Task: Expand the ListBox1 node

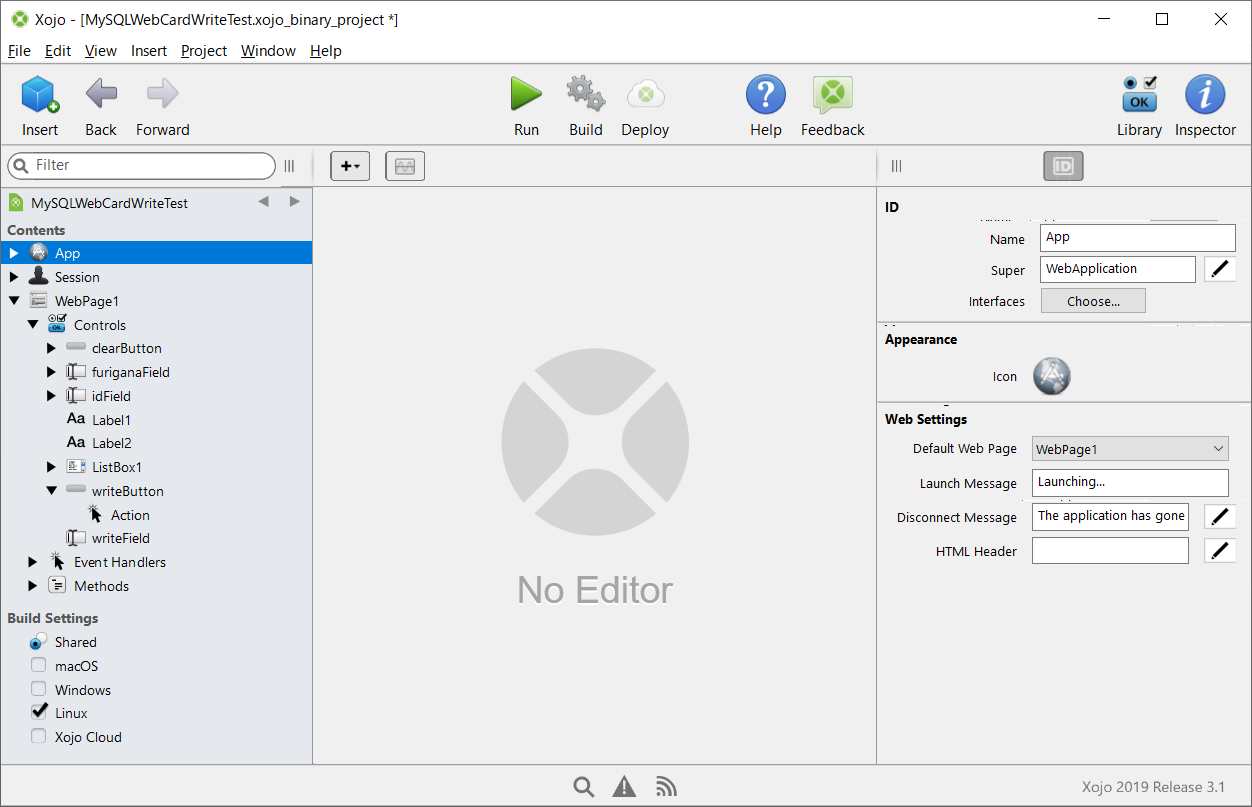Action: 52,467
